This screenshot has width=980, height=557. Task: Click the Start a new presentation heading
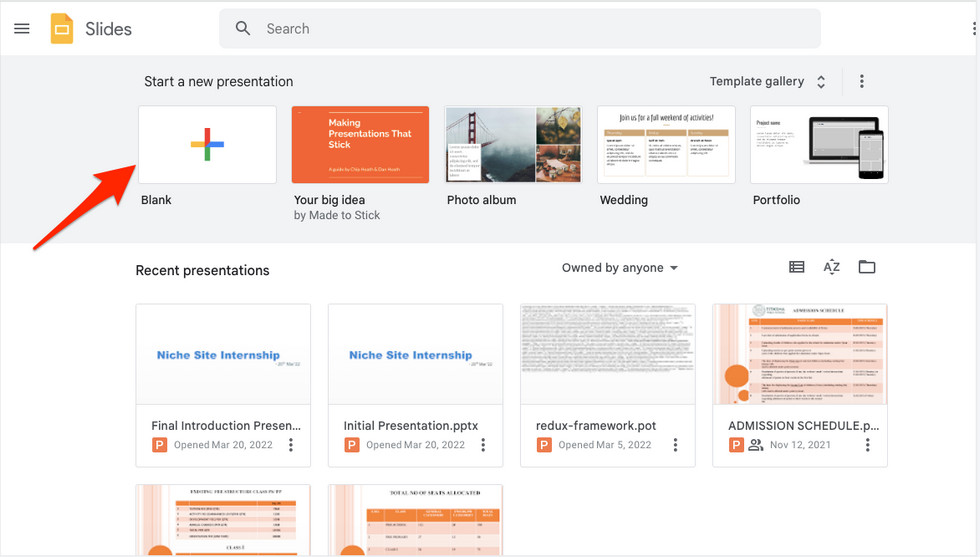pyautogui.click(x=219, y=81)
